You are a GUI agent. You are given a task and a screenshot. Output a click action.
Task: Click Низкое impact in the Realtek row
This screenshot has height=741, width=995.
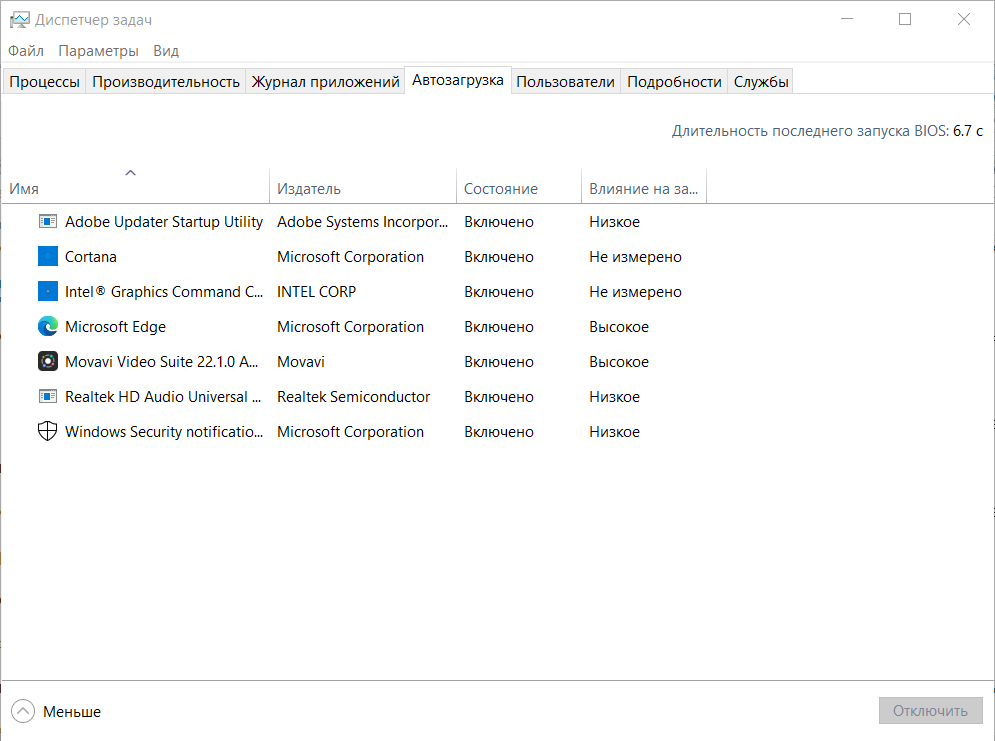tap(614, 396)
